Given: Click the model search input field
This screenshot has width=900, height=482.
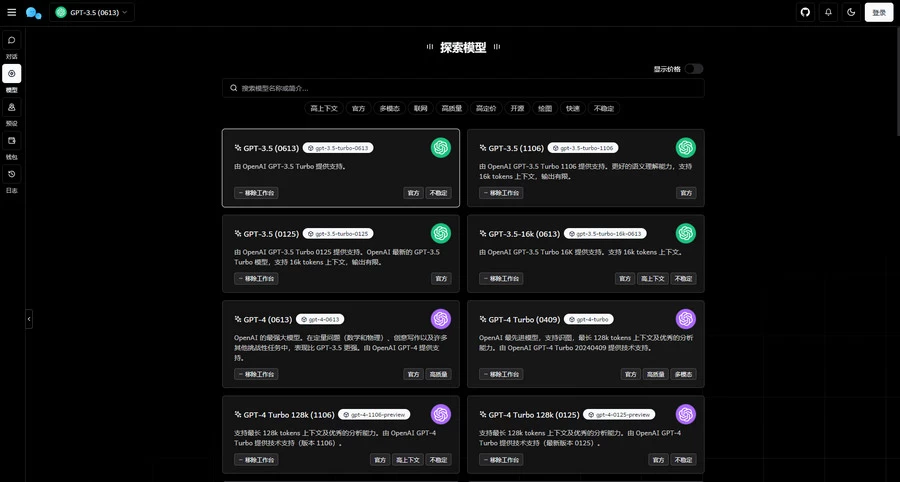Looking at the screenshot, I should (x=463, y=88).
